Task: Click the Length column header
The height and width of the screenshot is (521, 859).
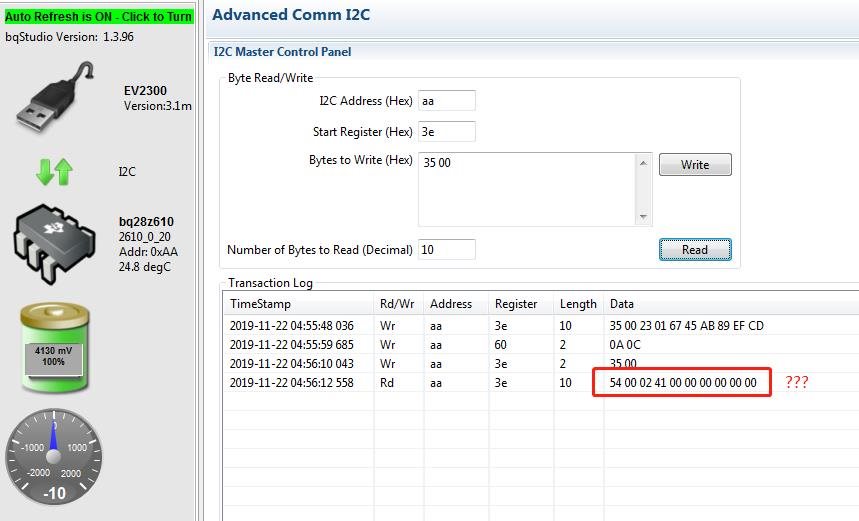Action: (x=579, y=304)
